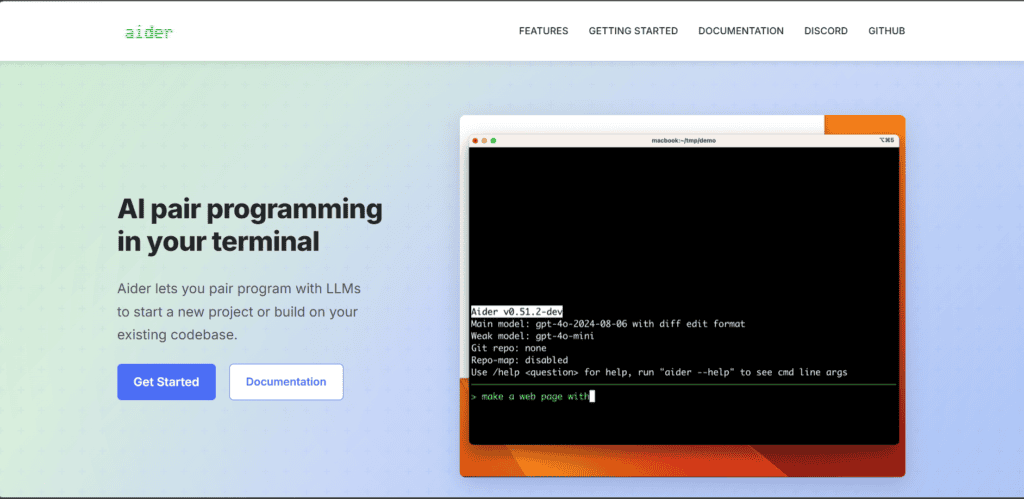This screenshot has width=1024, height=499.
Task: Visit the Discord link in the header
Action: click(x=826, y=31)
